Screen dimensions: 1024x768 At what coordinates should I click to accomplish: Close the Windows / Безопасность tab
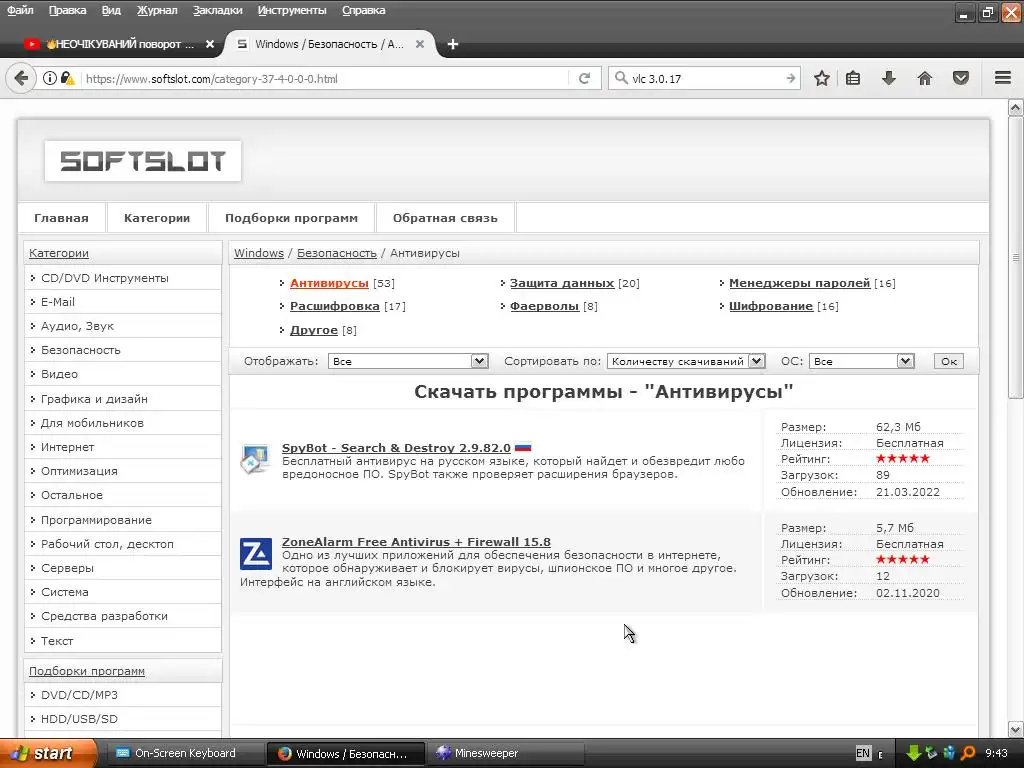coord(420,44)
